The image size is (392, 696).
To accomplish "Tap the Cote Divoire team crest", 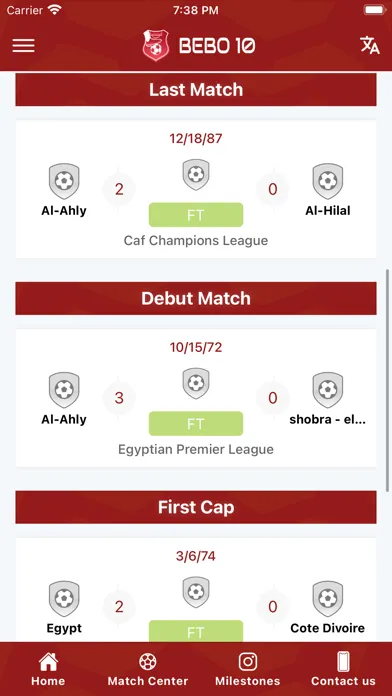I will 328,598.
